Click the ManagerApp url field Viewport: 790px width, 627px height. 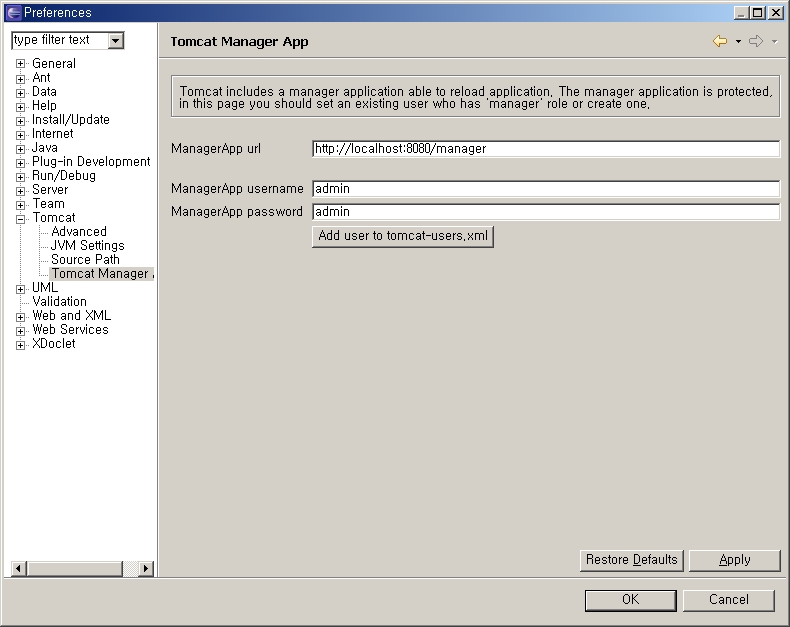(546, 149)
